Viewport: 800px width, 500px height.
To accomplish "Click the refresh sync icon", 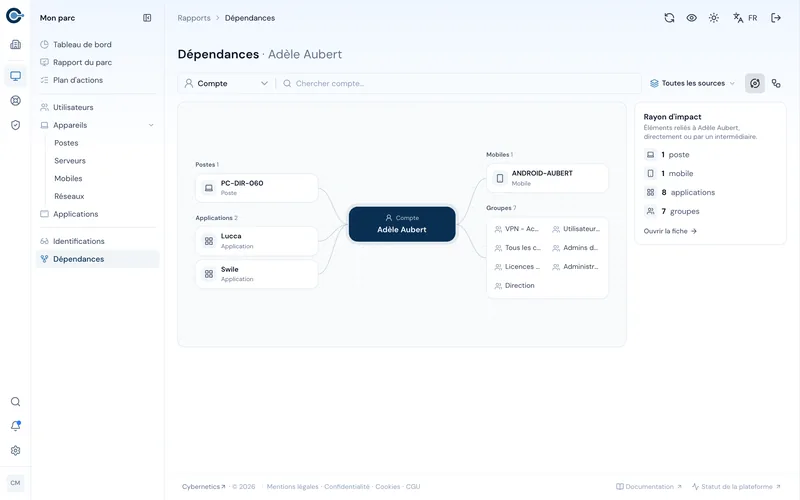I will [x=669, y=18].
